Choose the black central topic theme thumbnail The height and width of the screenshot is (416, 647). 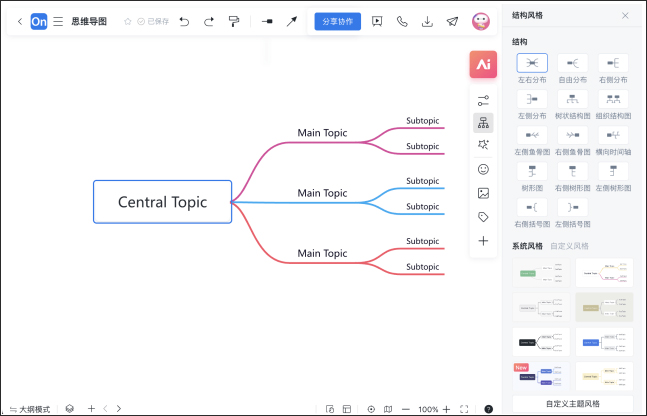541,342
